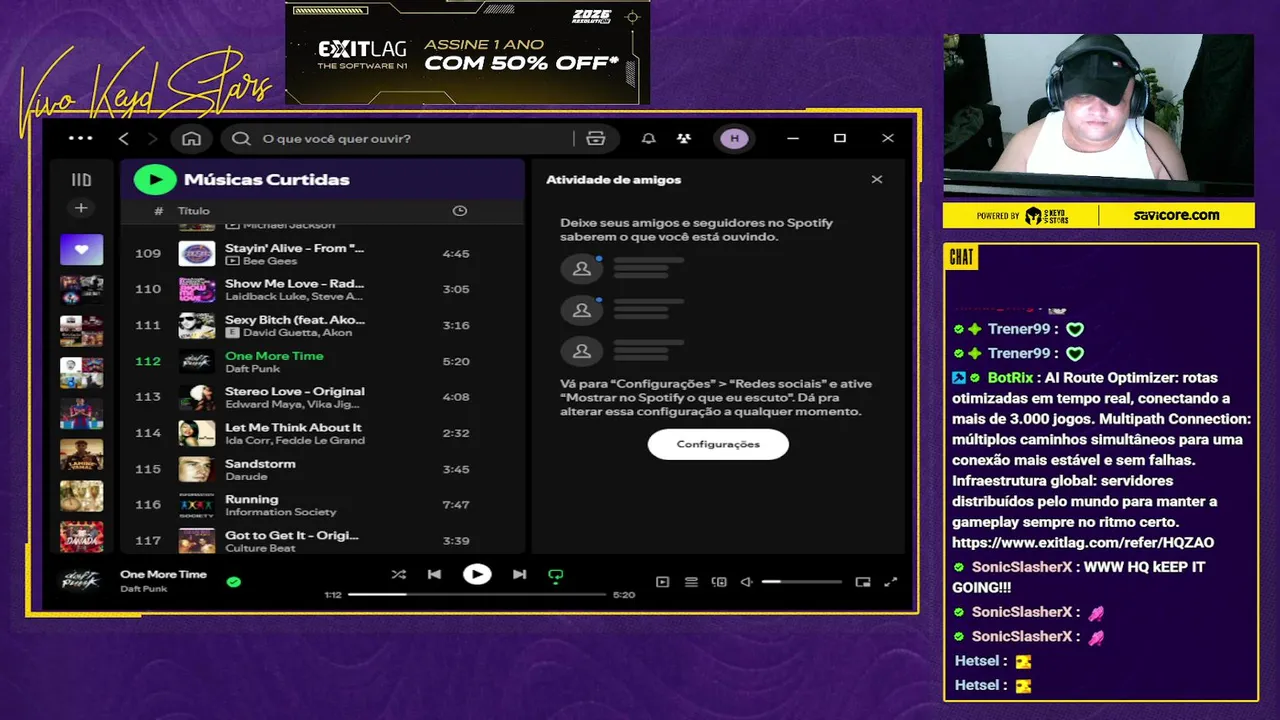Select the track "Let Me Think About It"
The image size is (1280, 720).
tap(322, 433)
